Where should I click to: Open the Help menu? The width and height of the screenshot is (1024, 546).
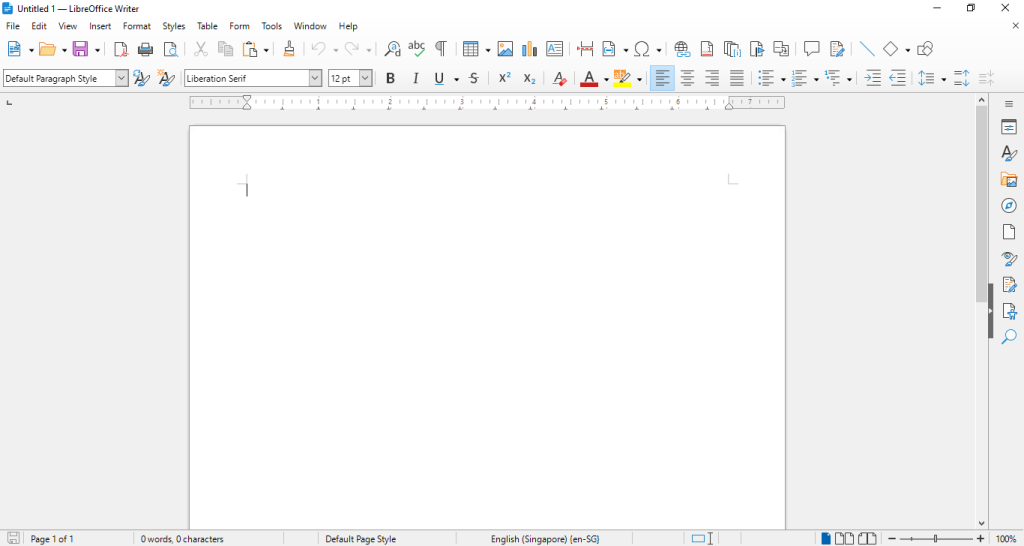pos(348,26)
